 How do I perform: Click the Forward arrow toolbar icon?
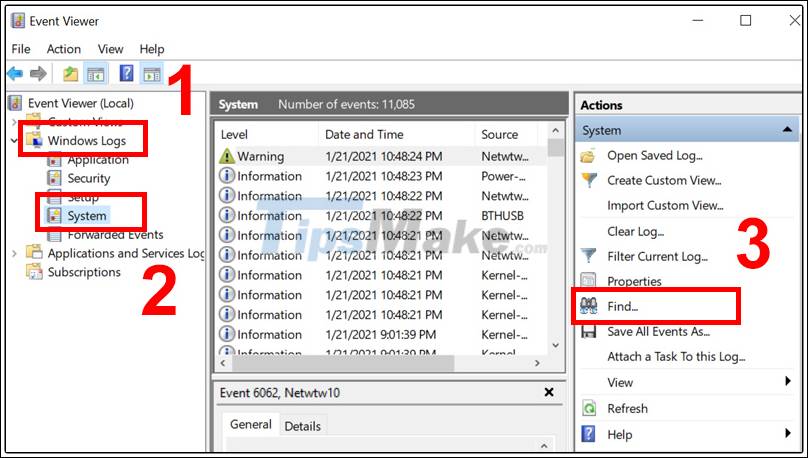[x=38, y=74]
